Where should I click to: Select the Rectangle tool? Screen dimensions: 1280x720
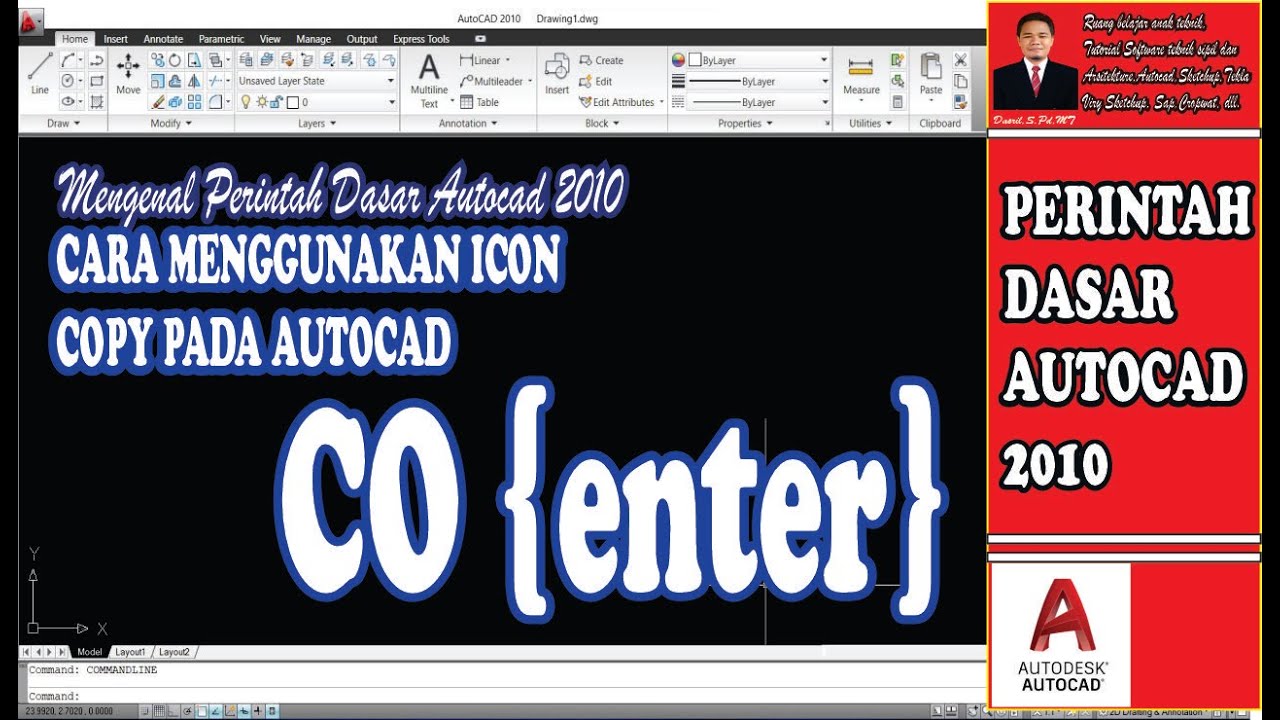tap(97, 81)
